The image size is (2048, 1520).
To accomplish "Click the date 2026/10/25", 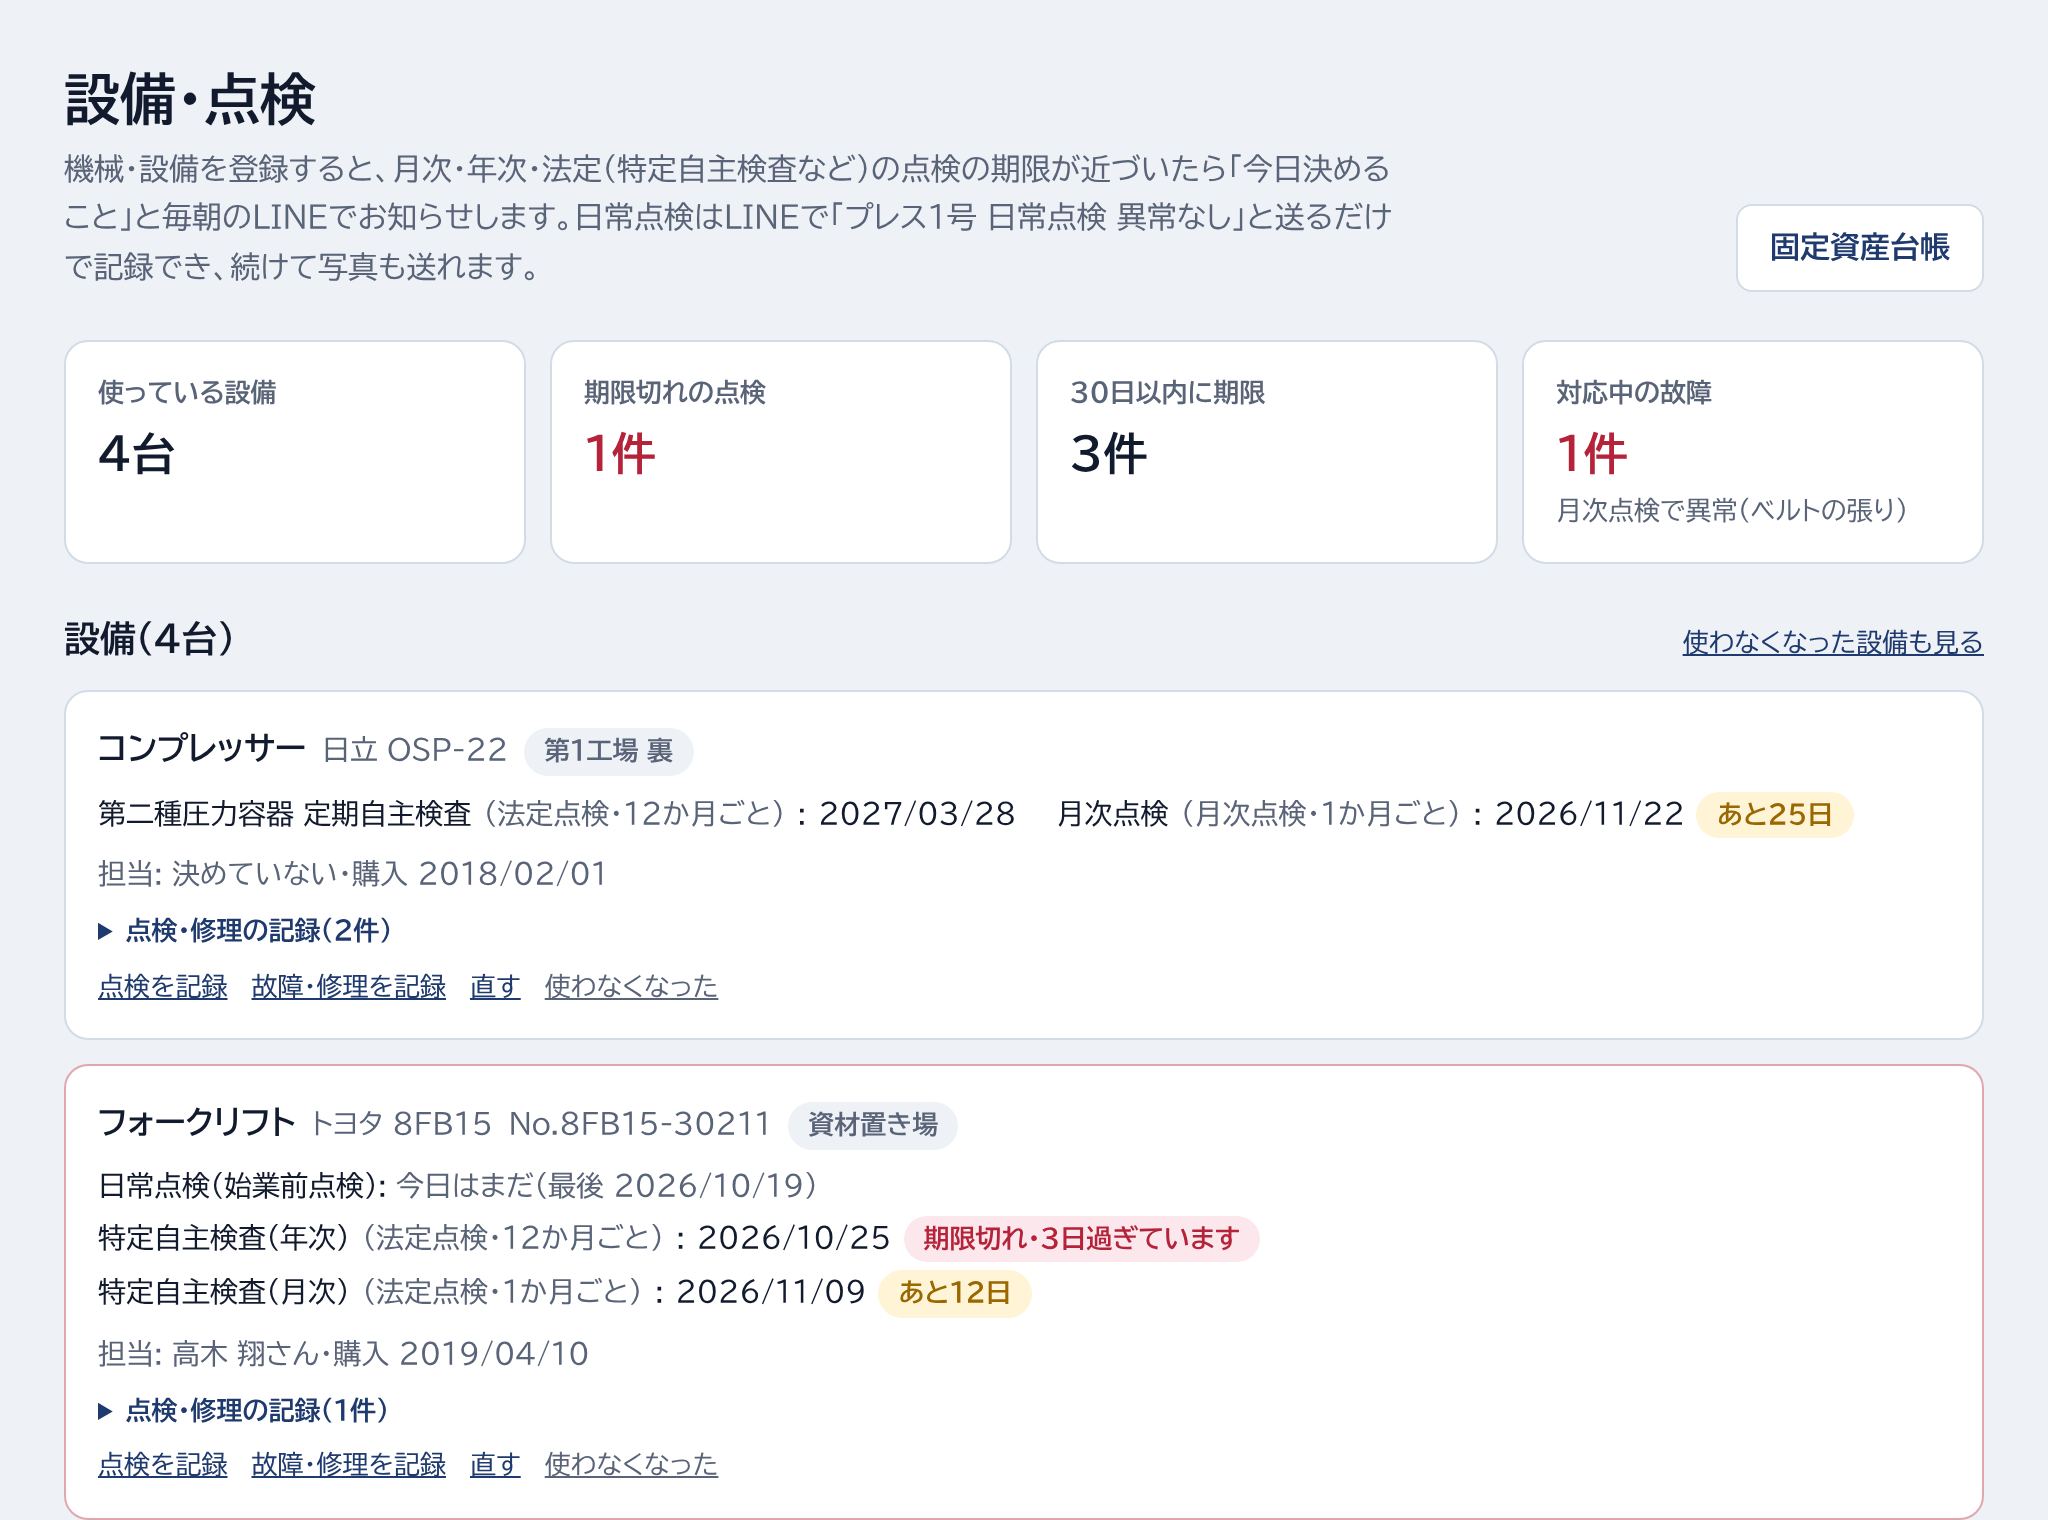I will click(794, 1238).
